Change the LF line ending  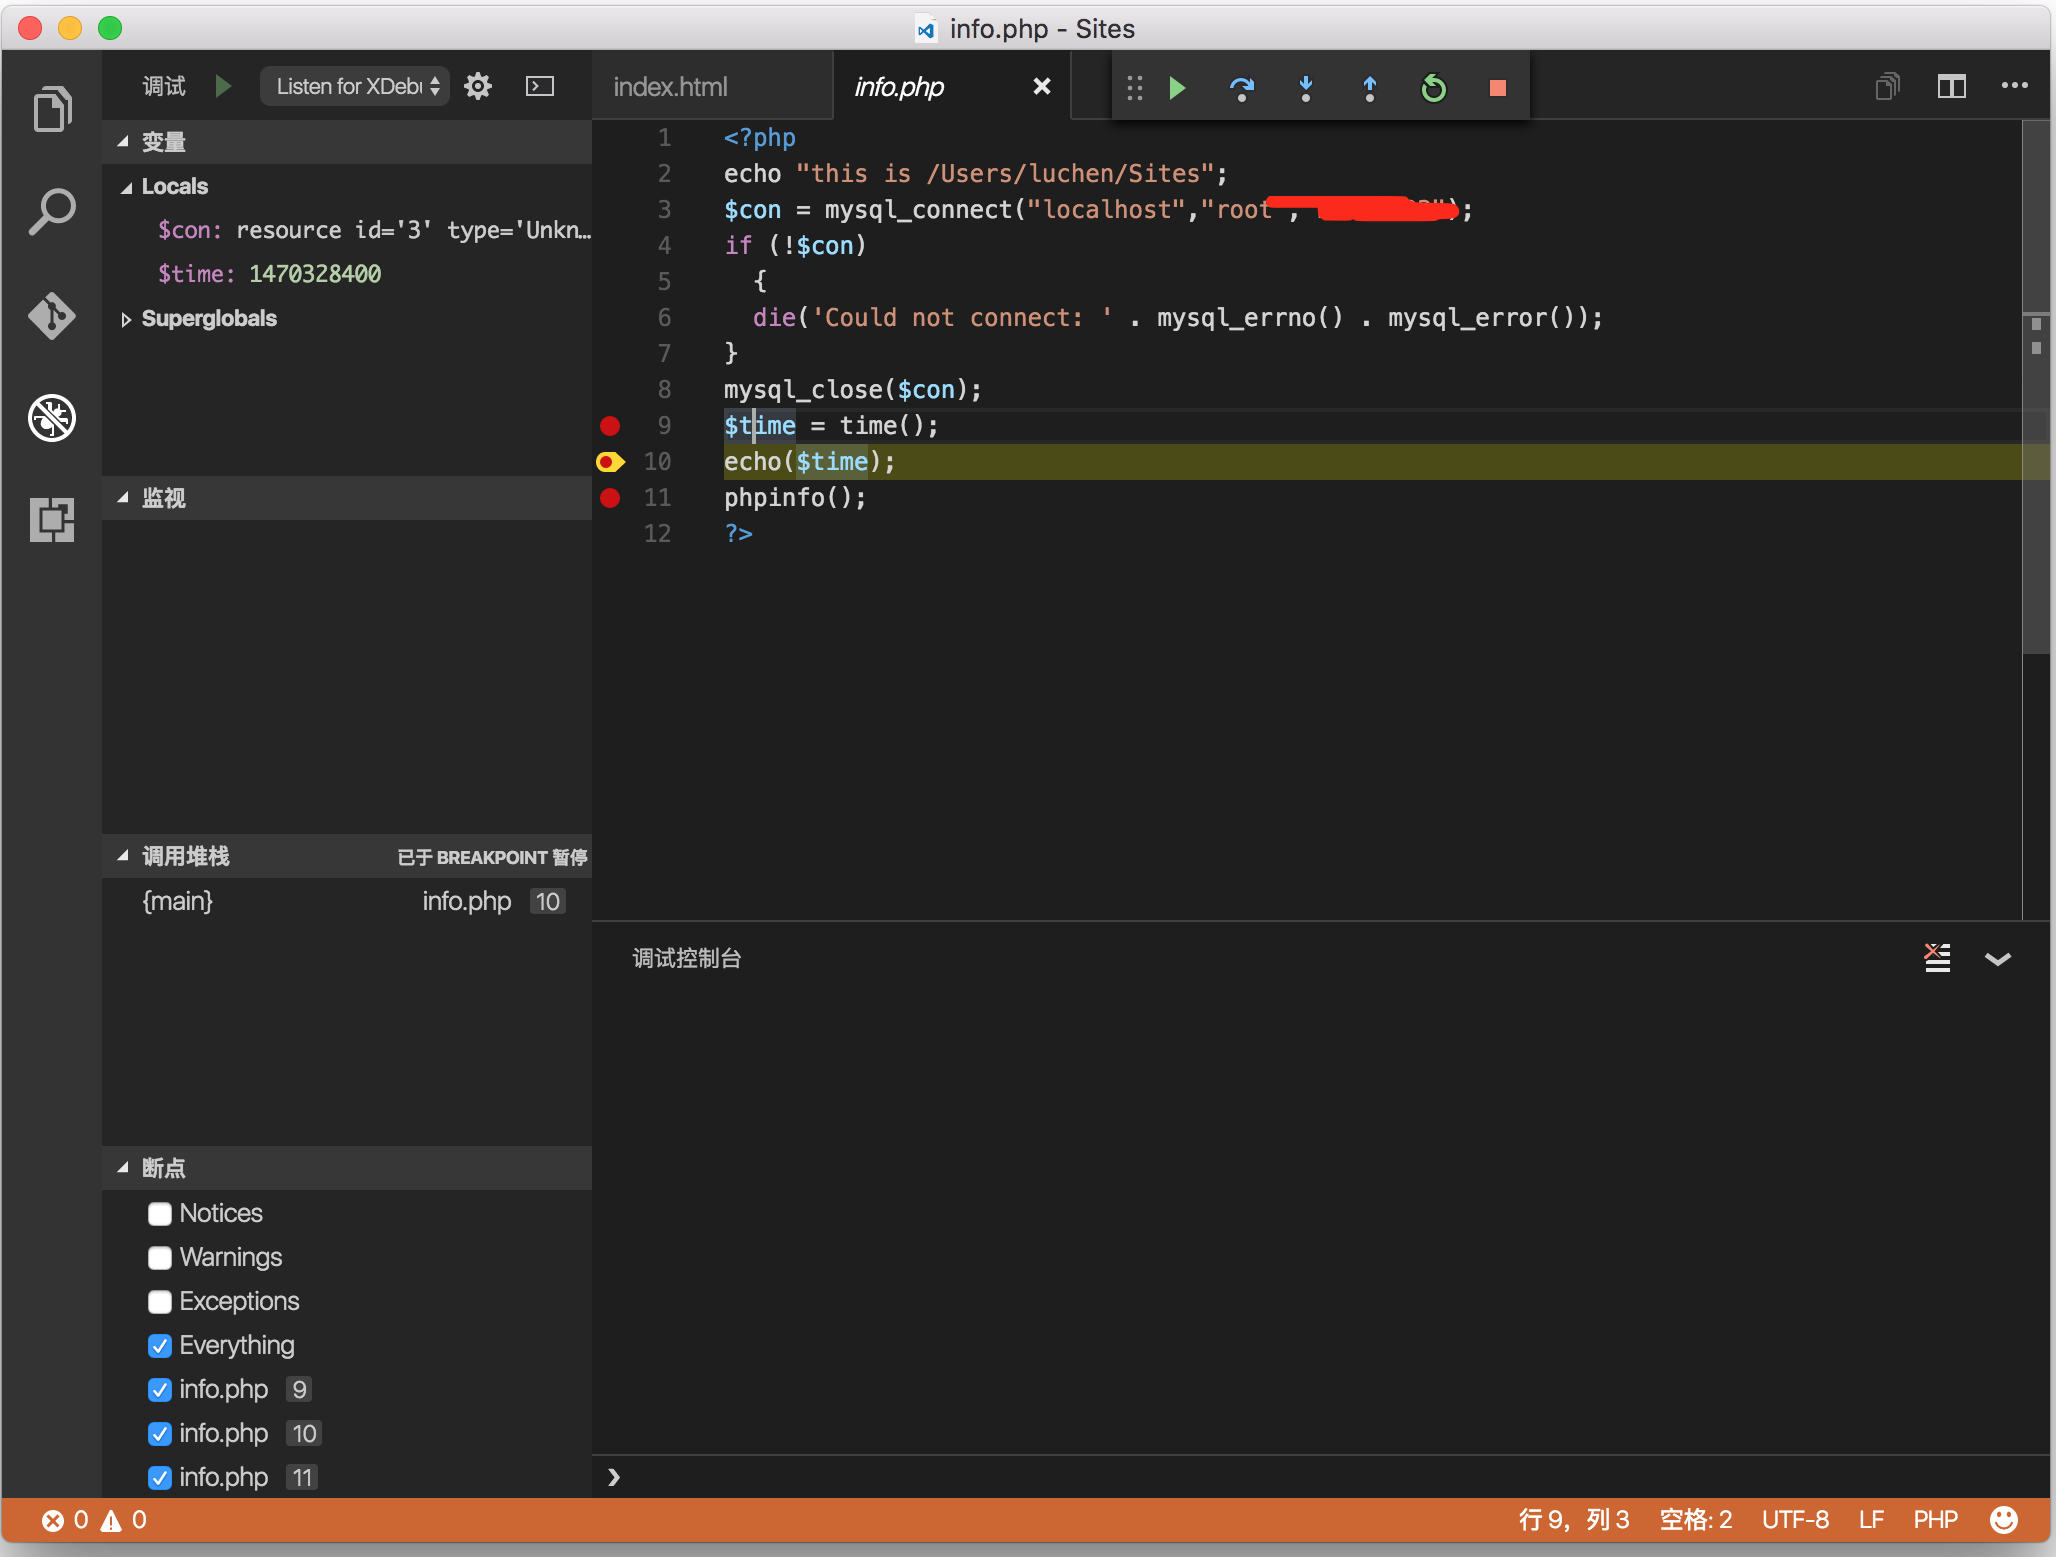1871,1520
